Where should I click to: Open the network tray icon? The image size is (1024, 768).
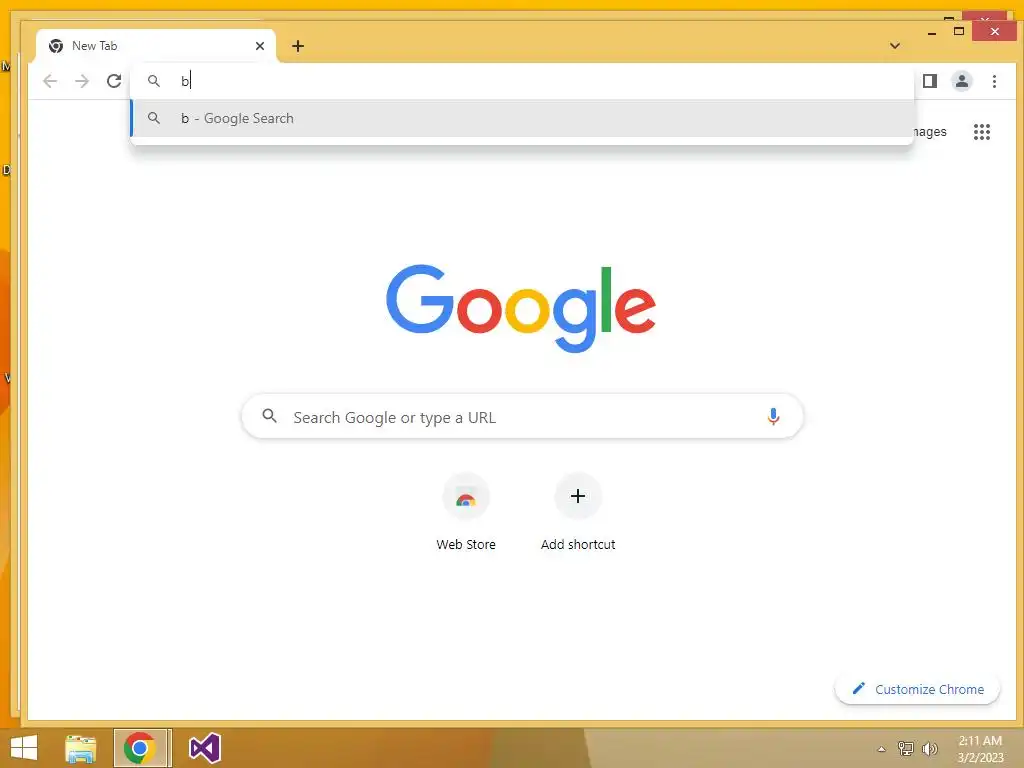point(905,749)
